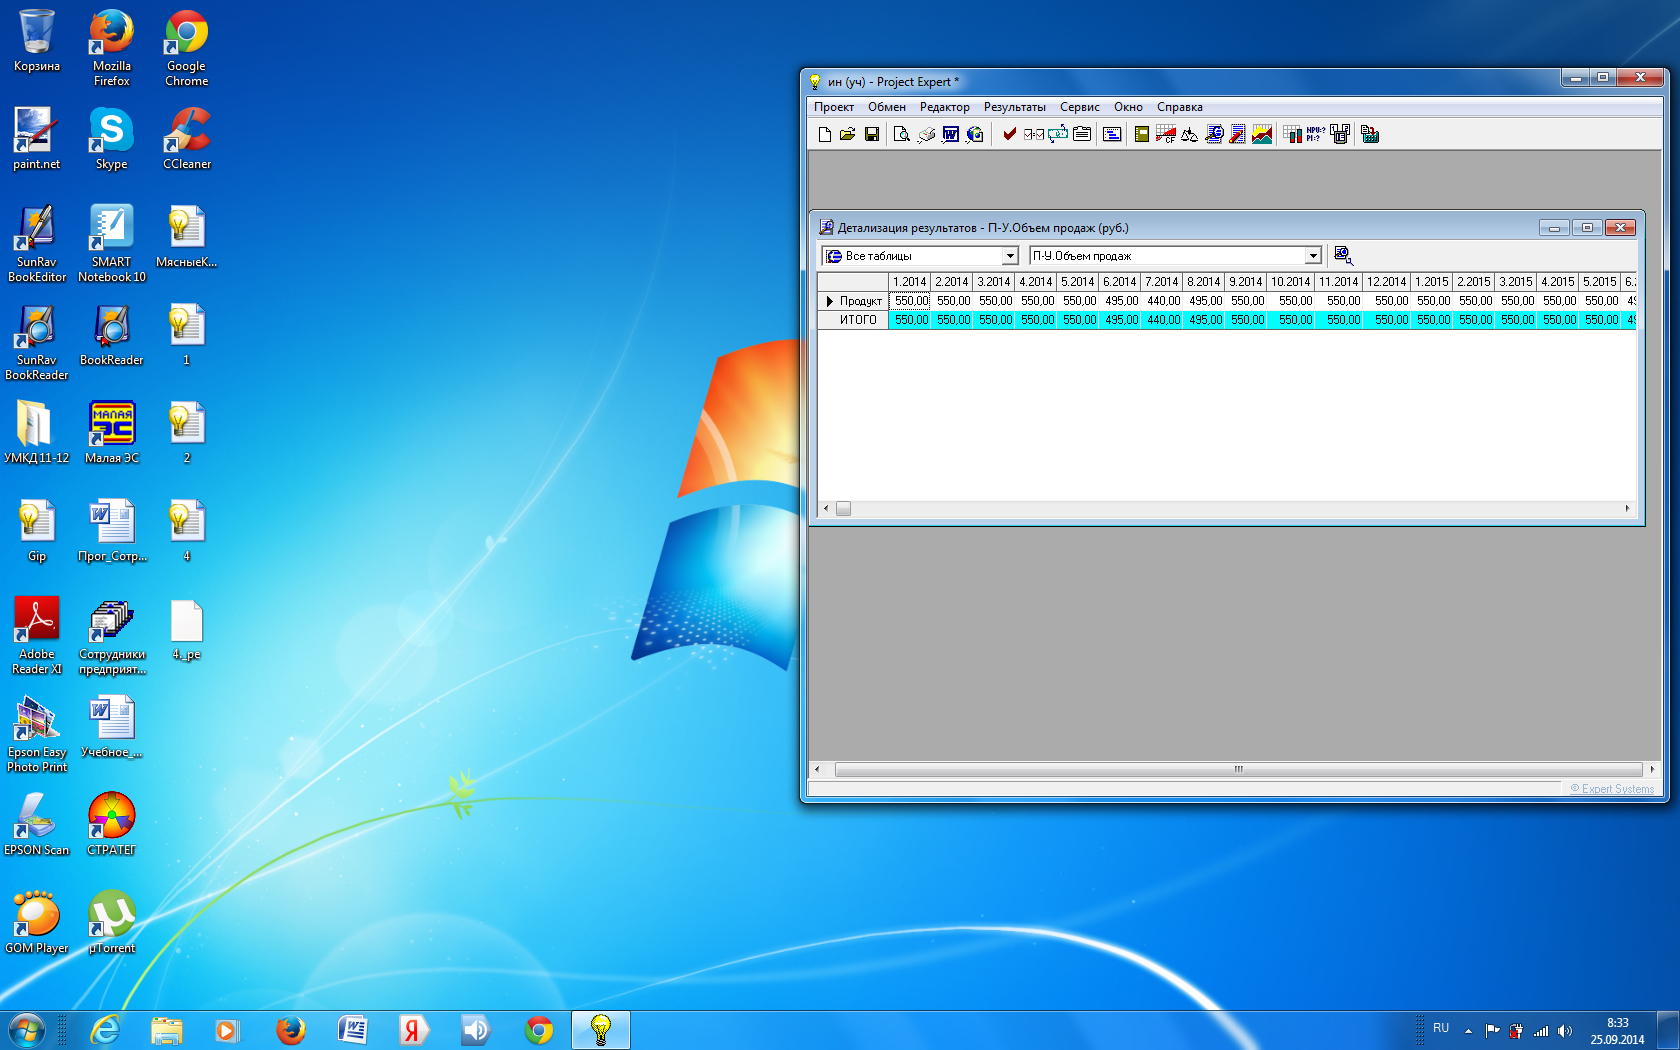Export to Word via W icon
Viewport: 1680px width, 1050px height.
click(950, 134)
